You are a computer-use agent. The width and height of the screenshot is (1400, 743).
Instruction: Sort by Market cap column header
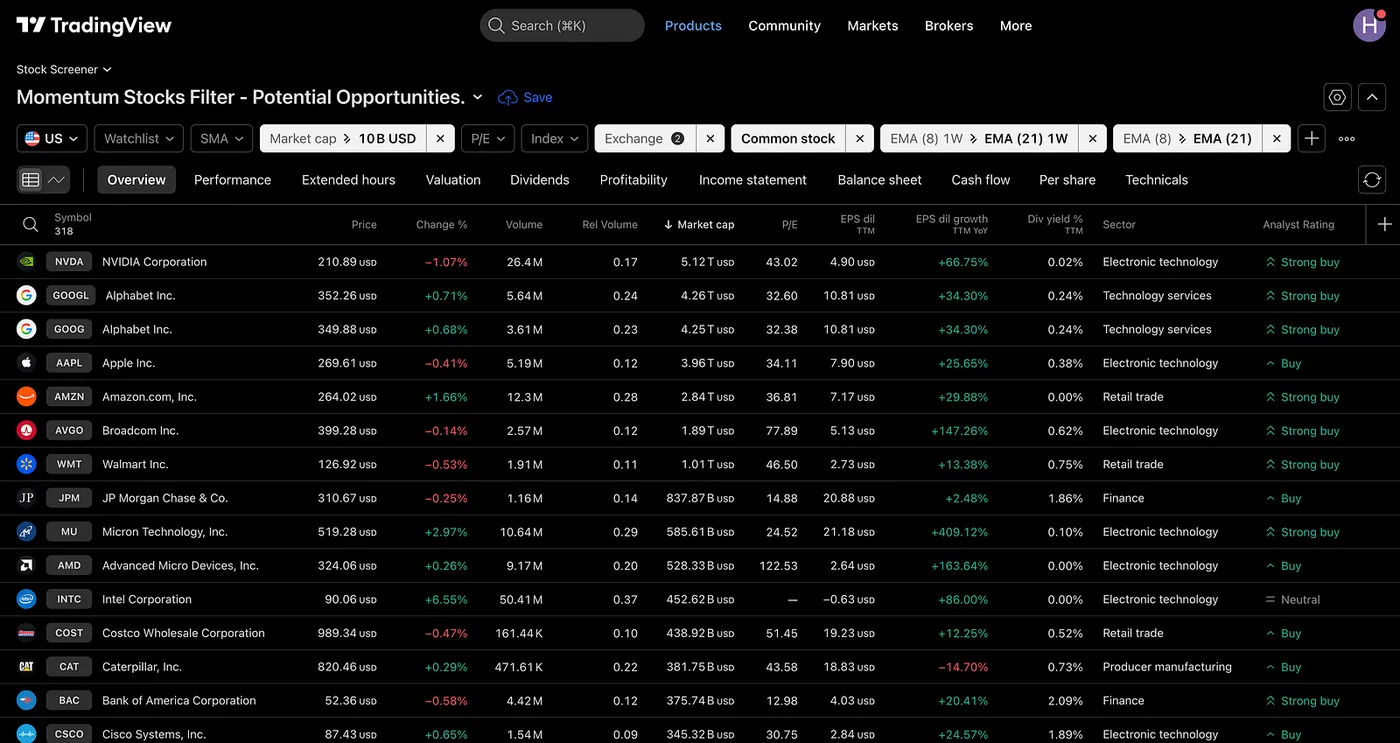[699, 224]
